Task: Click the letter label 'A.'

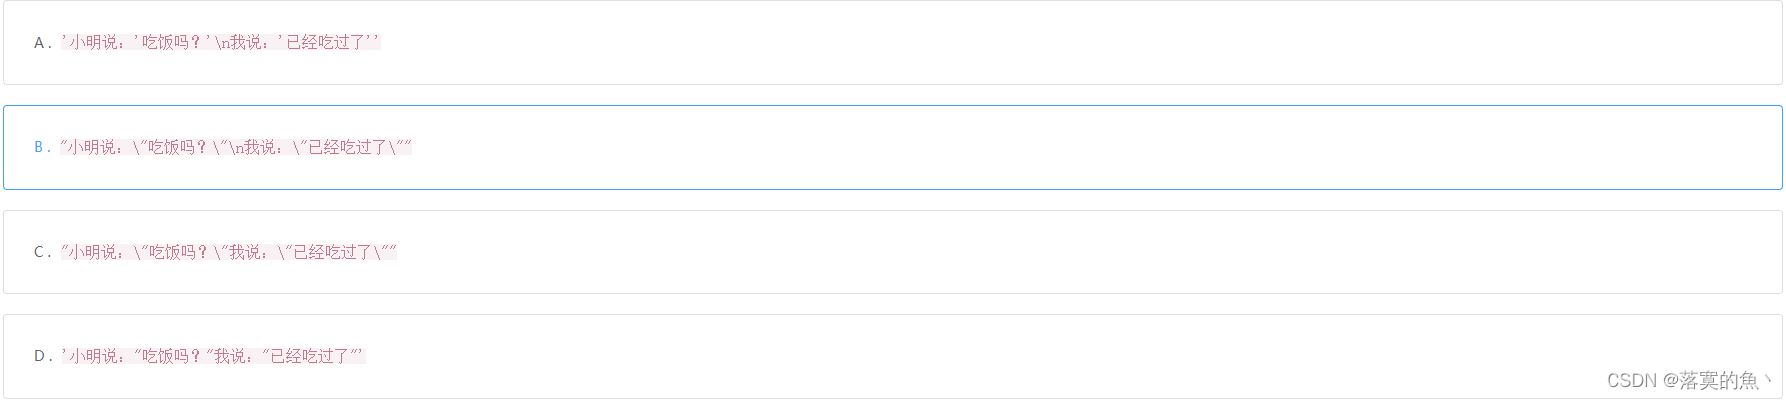Action: [42, 42]
